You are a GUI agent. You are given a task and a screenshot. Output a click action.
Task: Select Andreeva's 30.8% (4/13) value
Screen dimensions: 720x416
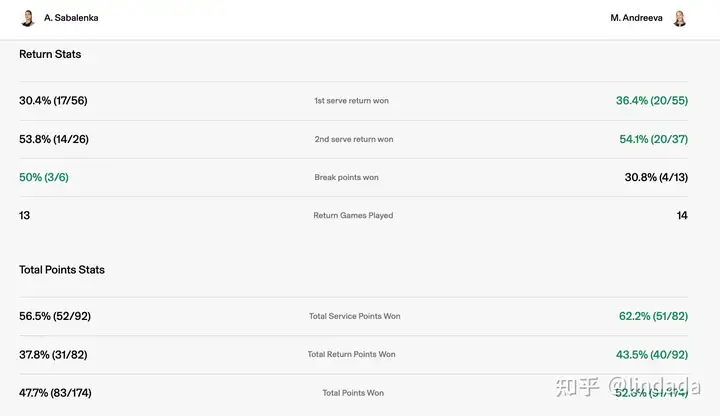[x=656, y=177]
